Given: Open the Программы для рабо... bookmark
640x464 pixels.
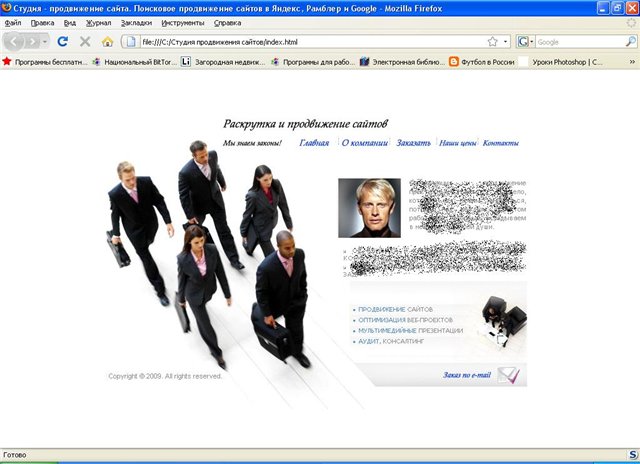Looking at the screenshot, I should click(313, 62).
